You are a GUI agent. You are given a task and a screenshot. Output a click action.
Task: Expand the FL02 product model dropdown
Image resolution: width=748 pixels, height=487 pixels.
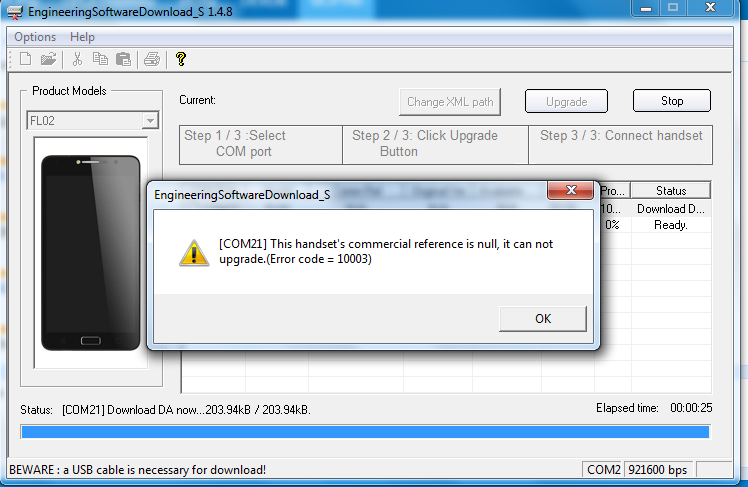(x=150, y=121)
